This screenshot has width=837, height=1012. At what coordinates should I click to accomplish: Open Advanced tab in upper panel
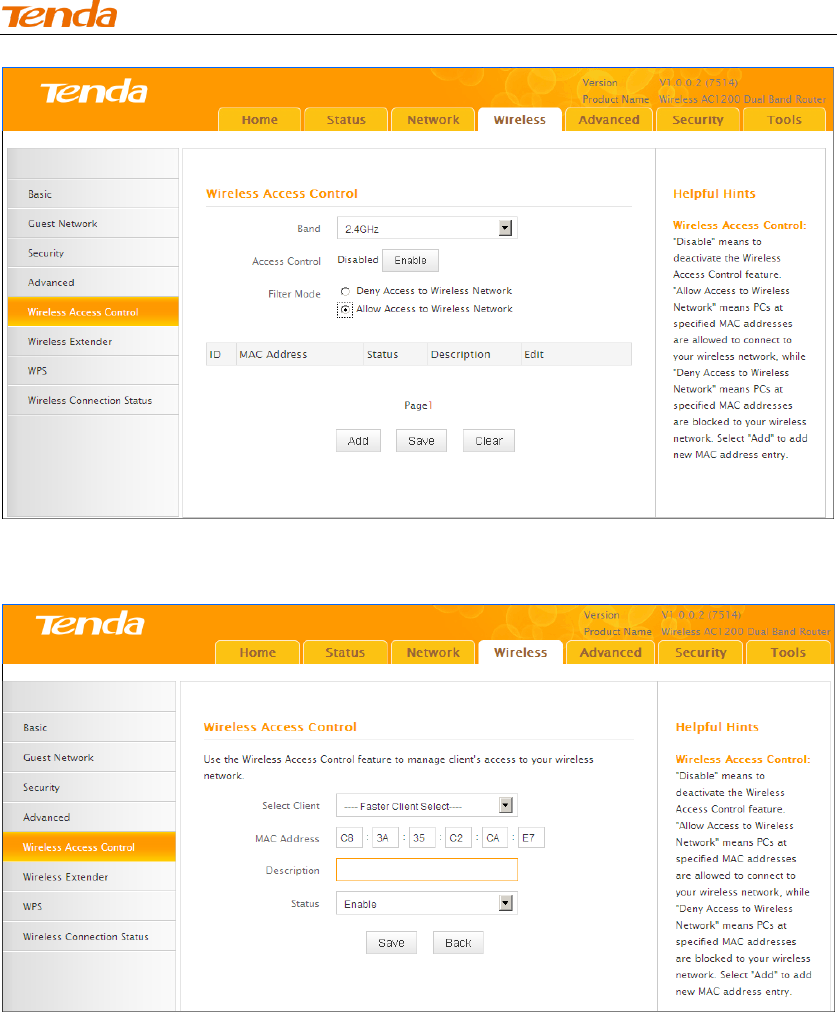tap(609, 119)
